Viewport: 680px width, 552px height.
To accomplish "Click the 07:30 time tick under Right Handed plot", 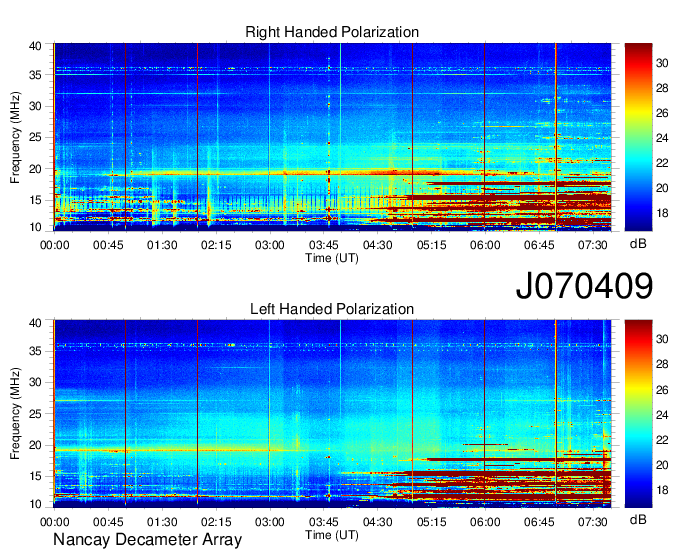I will click(x=592, y=245).
